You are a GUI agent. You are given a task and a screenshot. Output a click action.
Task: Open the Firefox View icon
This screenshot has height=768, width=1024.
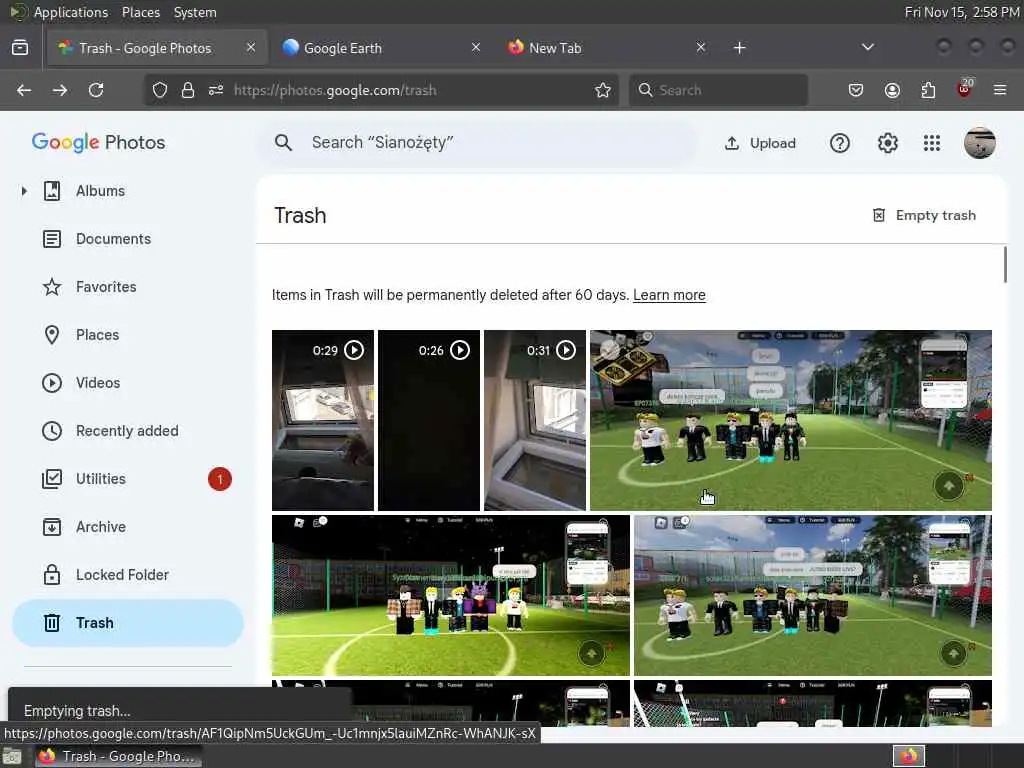[20, 48]
